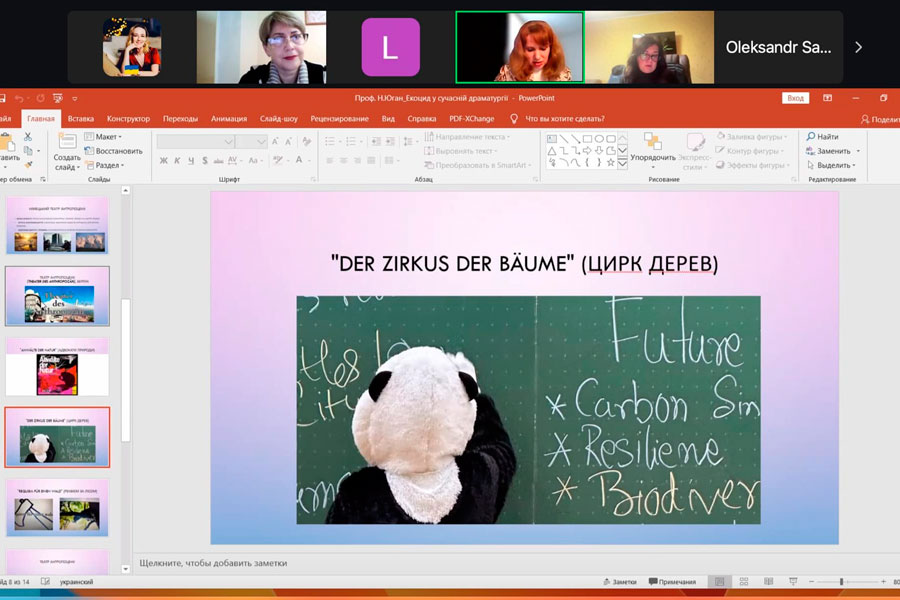
Task: Switch to the Анимация tab
Action: [229, 118]
